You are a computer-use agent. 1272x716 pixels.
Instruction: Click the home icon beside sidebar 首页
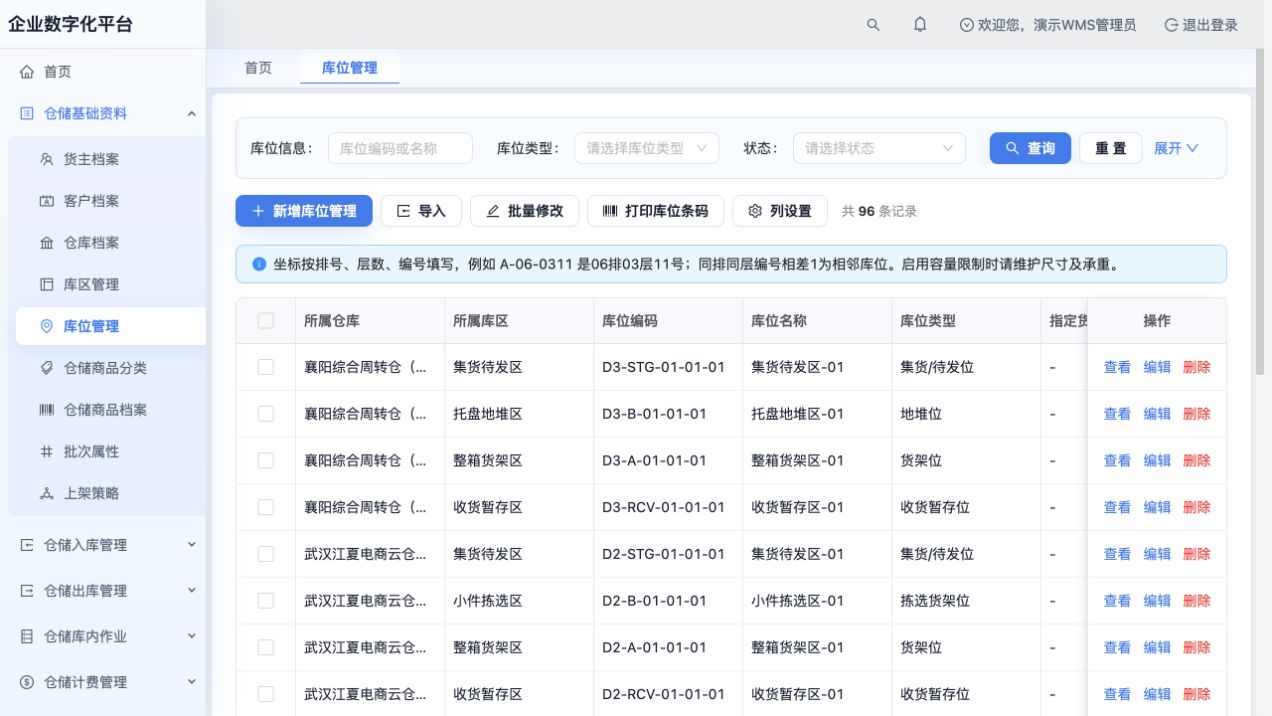pos(27,72)
